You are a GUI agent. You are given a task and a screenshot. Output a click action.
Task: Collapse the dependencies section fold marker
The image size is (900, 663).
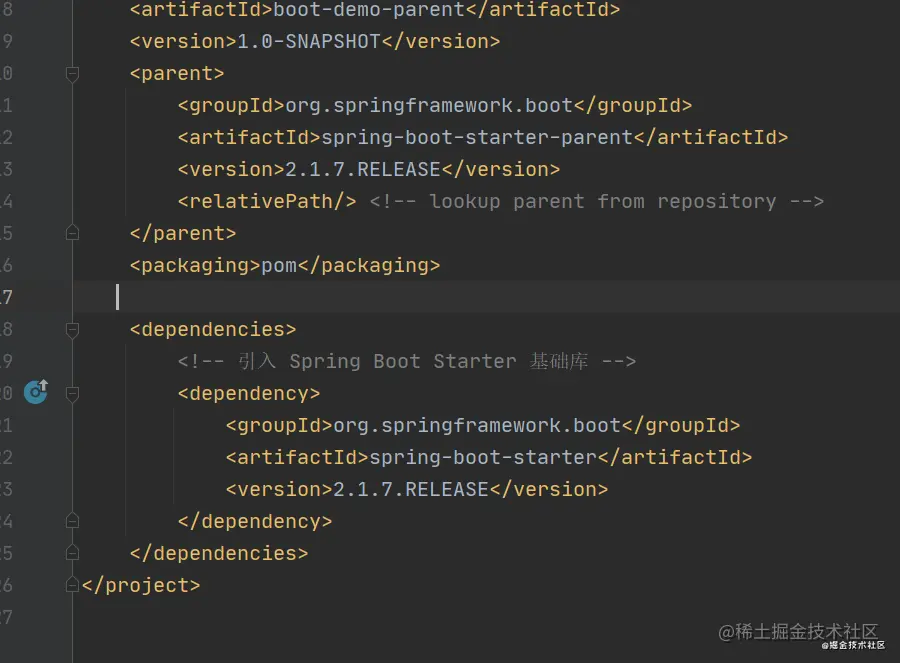pos(71,328)
